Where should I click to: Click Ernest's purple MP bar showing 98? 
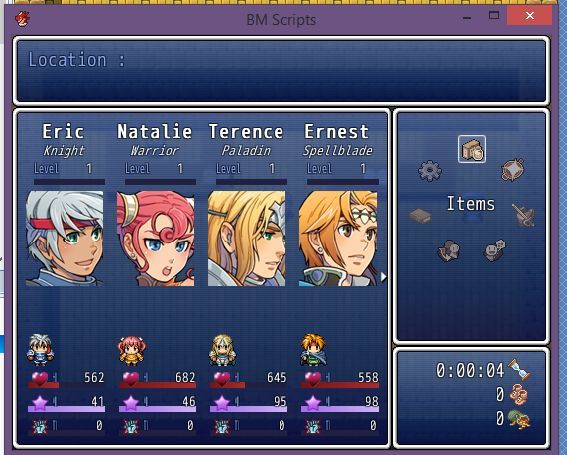click(340, 409)
